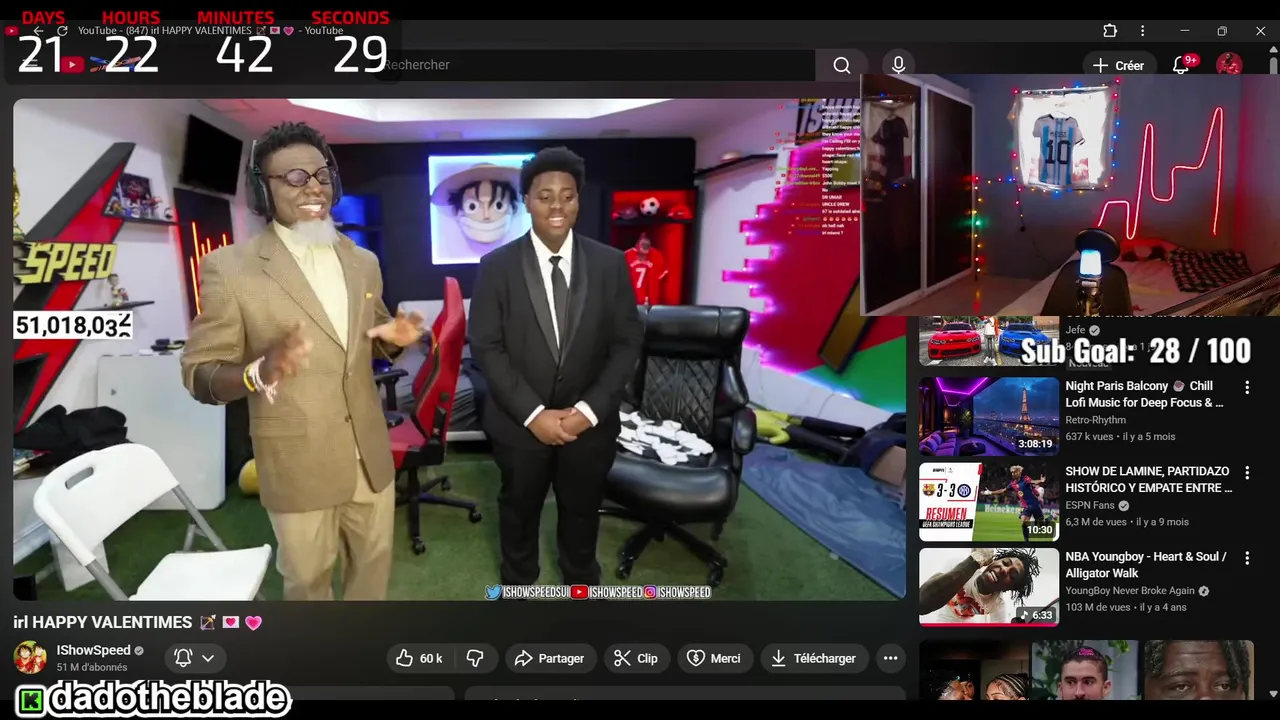Reload the page with the refresh arrow
Screen dimensions: 1280x720
click(62, 31)
